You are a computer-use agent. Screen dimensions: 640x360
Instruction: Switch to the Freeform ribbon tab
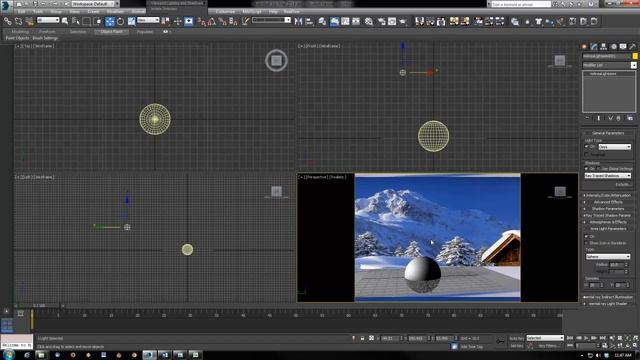click(47, 31)
